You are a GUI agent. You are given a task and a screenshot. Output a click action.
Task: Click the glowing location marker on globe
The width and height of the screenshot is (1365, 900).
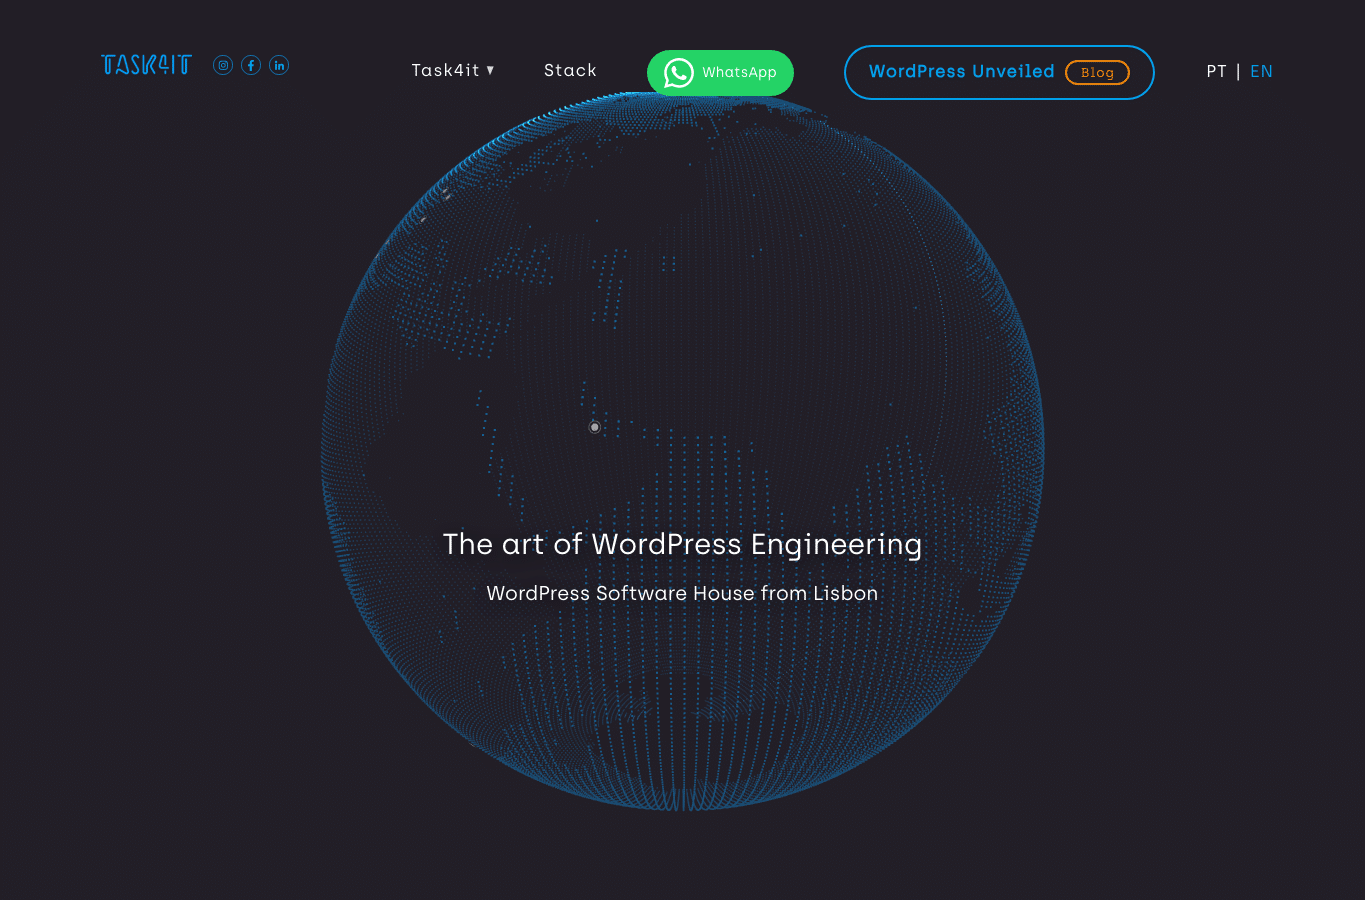tap(595, 427)
